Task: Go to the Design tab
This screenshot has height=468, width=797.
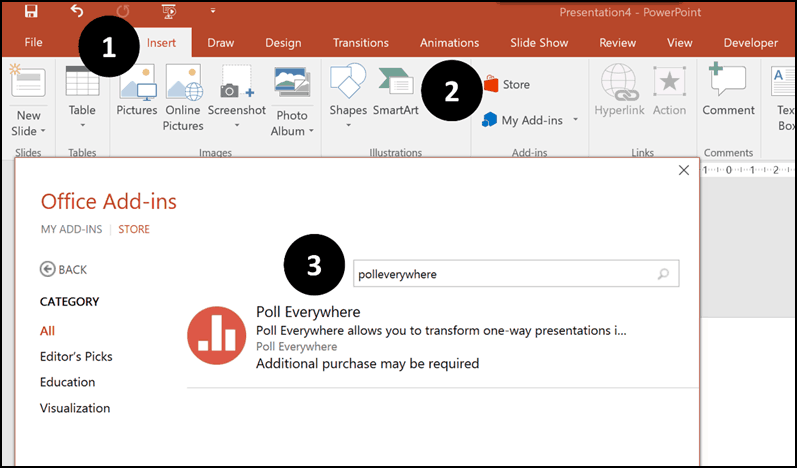Action: pos(283,43)
